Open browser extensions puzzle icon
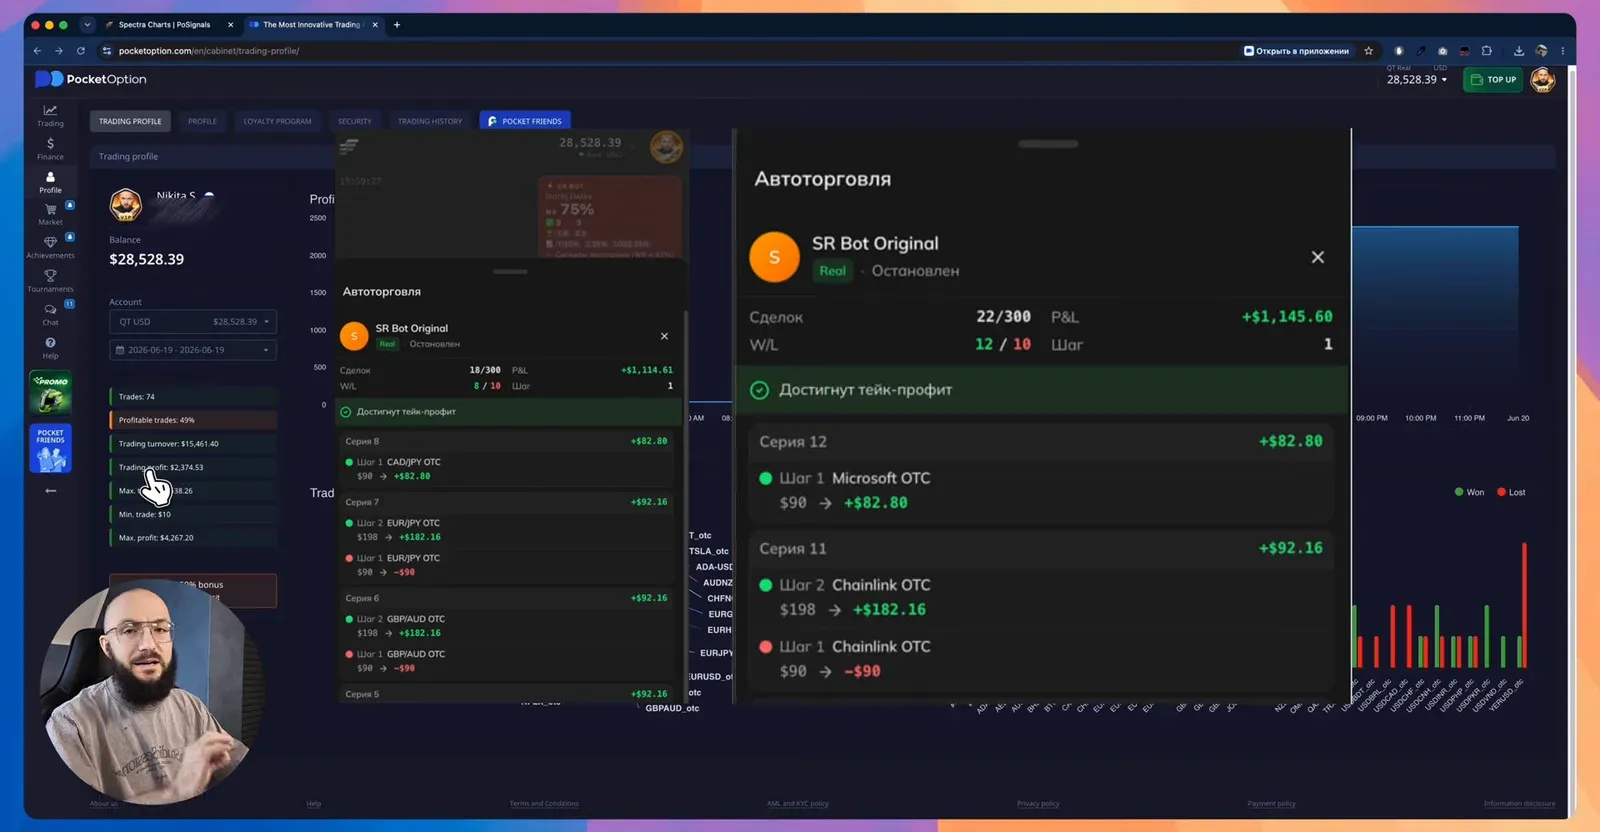Screen dimensions: 1600x832 point(1487,51)
